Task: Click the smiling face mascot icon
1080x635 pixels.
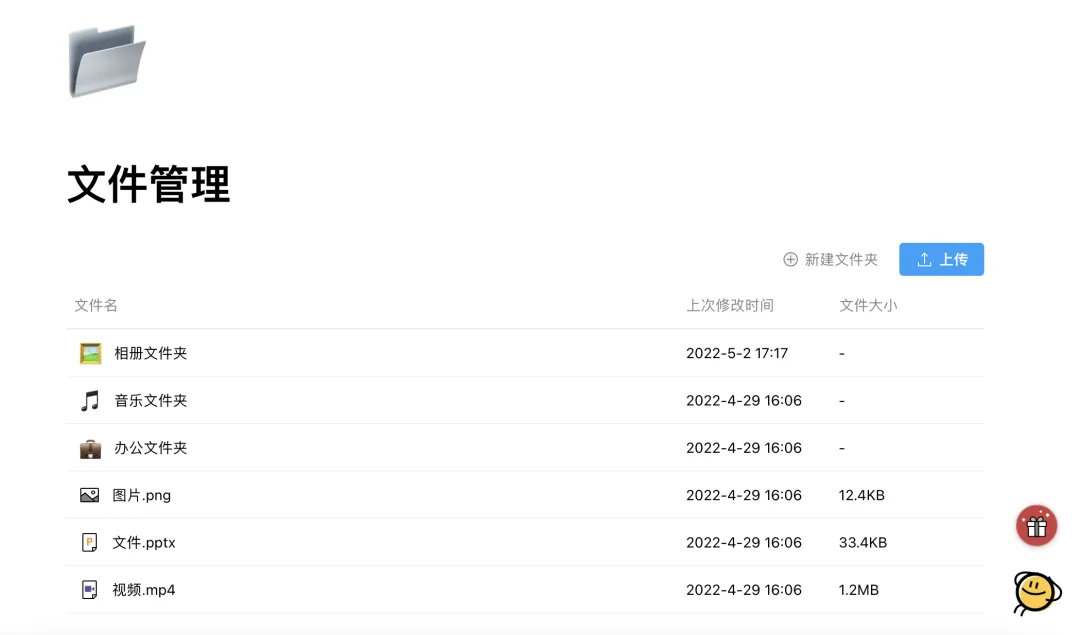Action: 1035,592
